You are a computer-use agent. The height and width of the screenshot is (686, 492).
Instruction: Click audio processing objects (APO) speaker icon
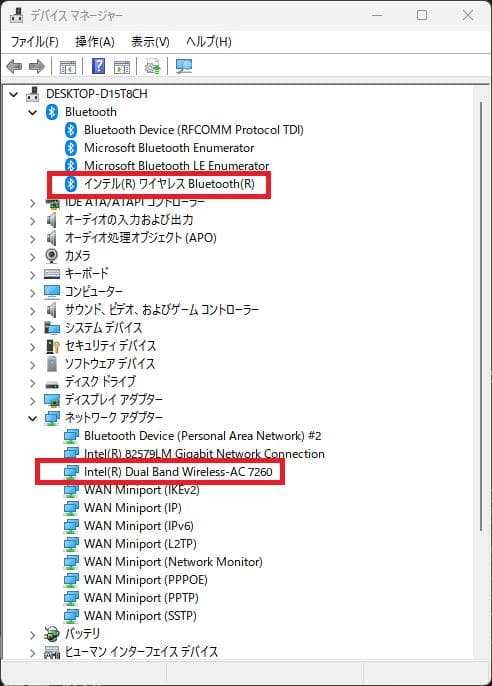click(51, 238)
